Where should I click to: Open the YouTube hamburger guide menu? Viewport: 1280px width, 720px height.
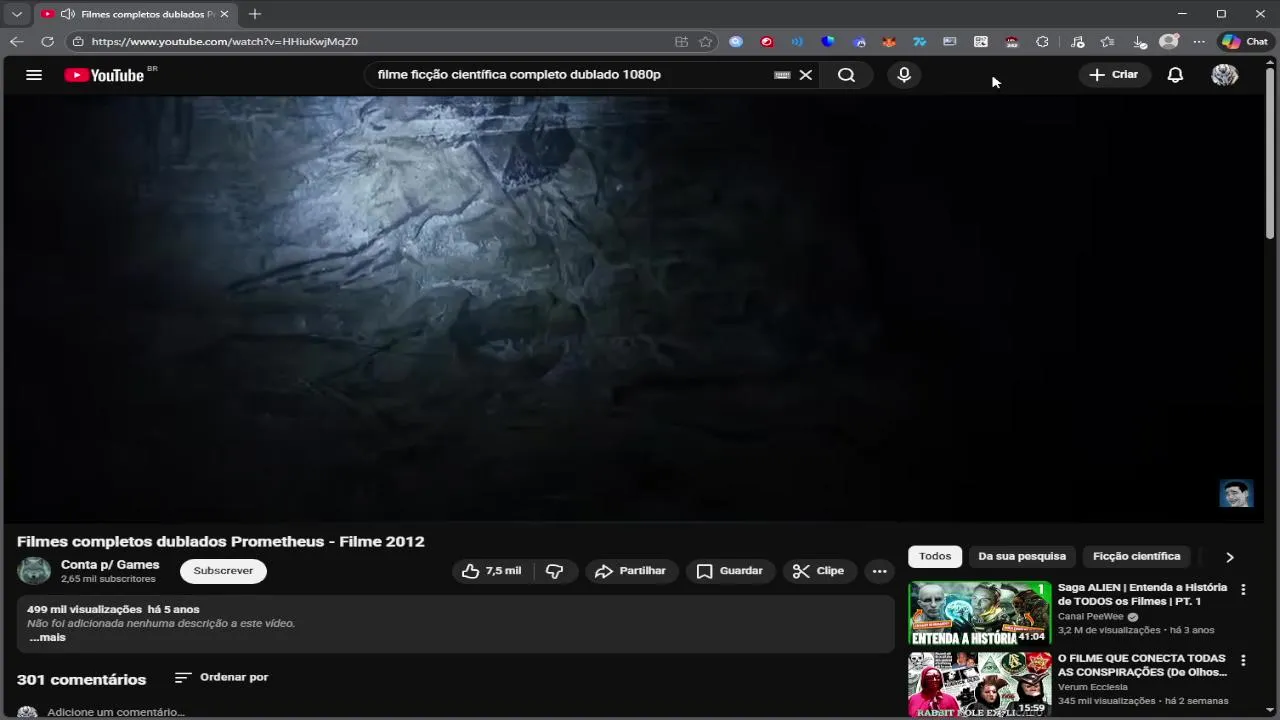tap(34, 75)
